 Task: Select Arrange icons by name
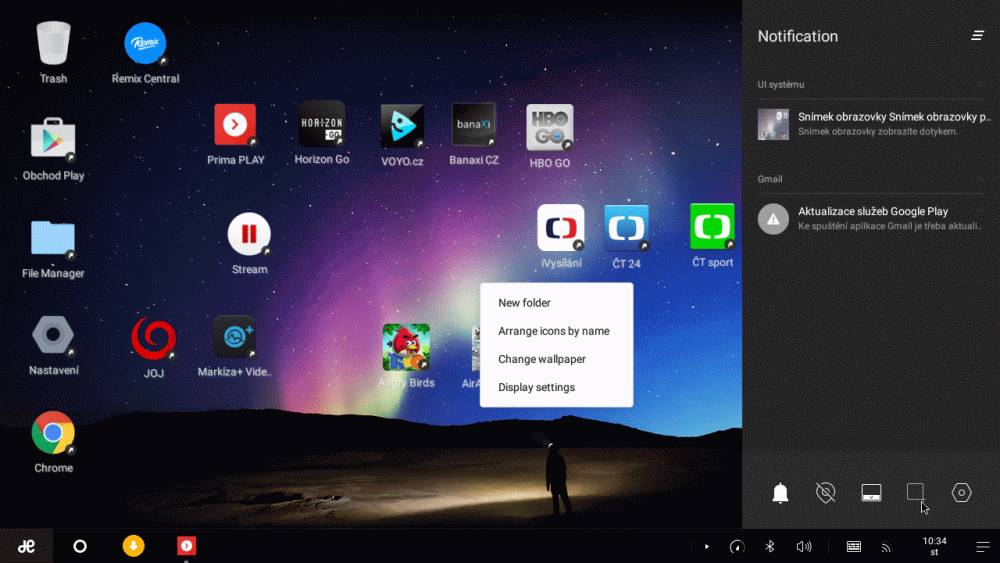(556, 331)
